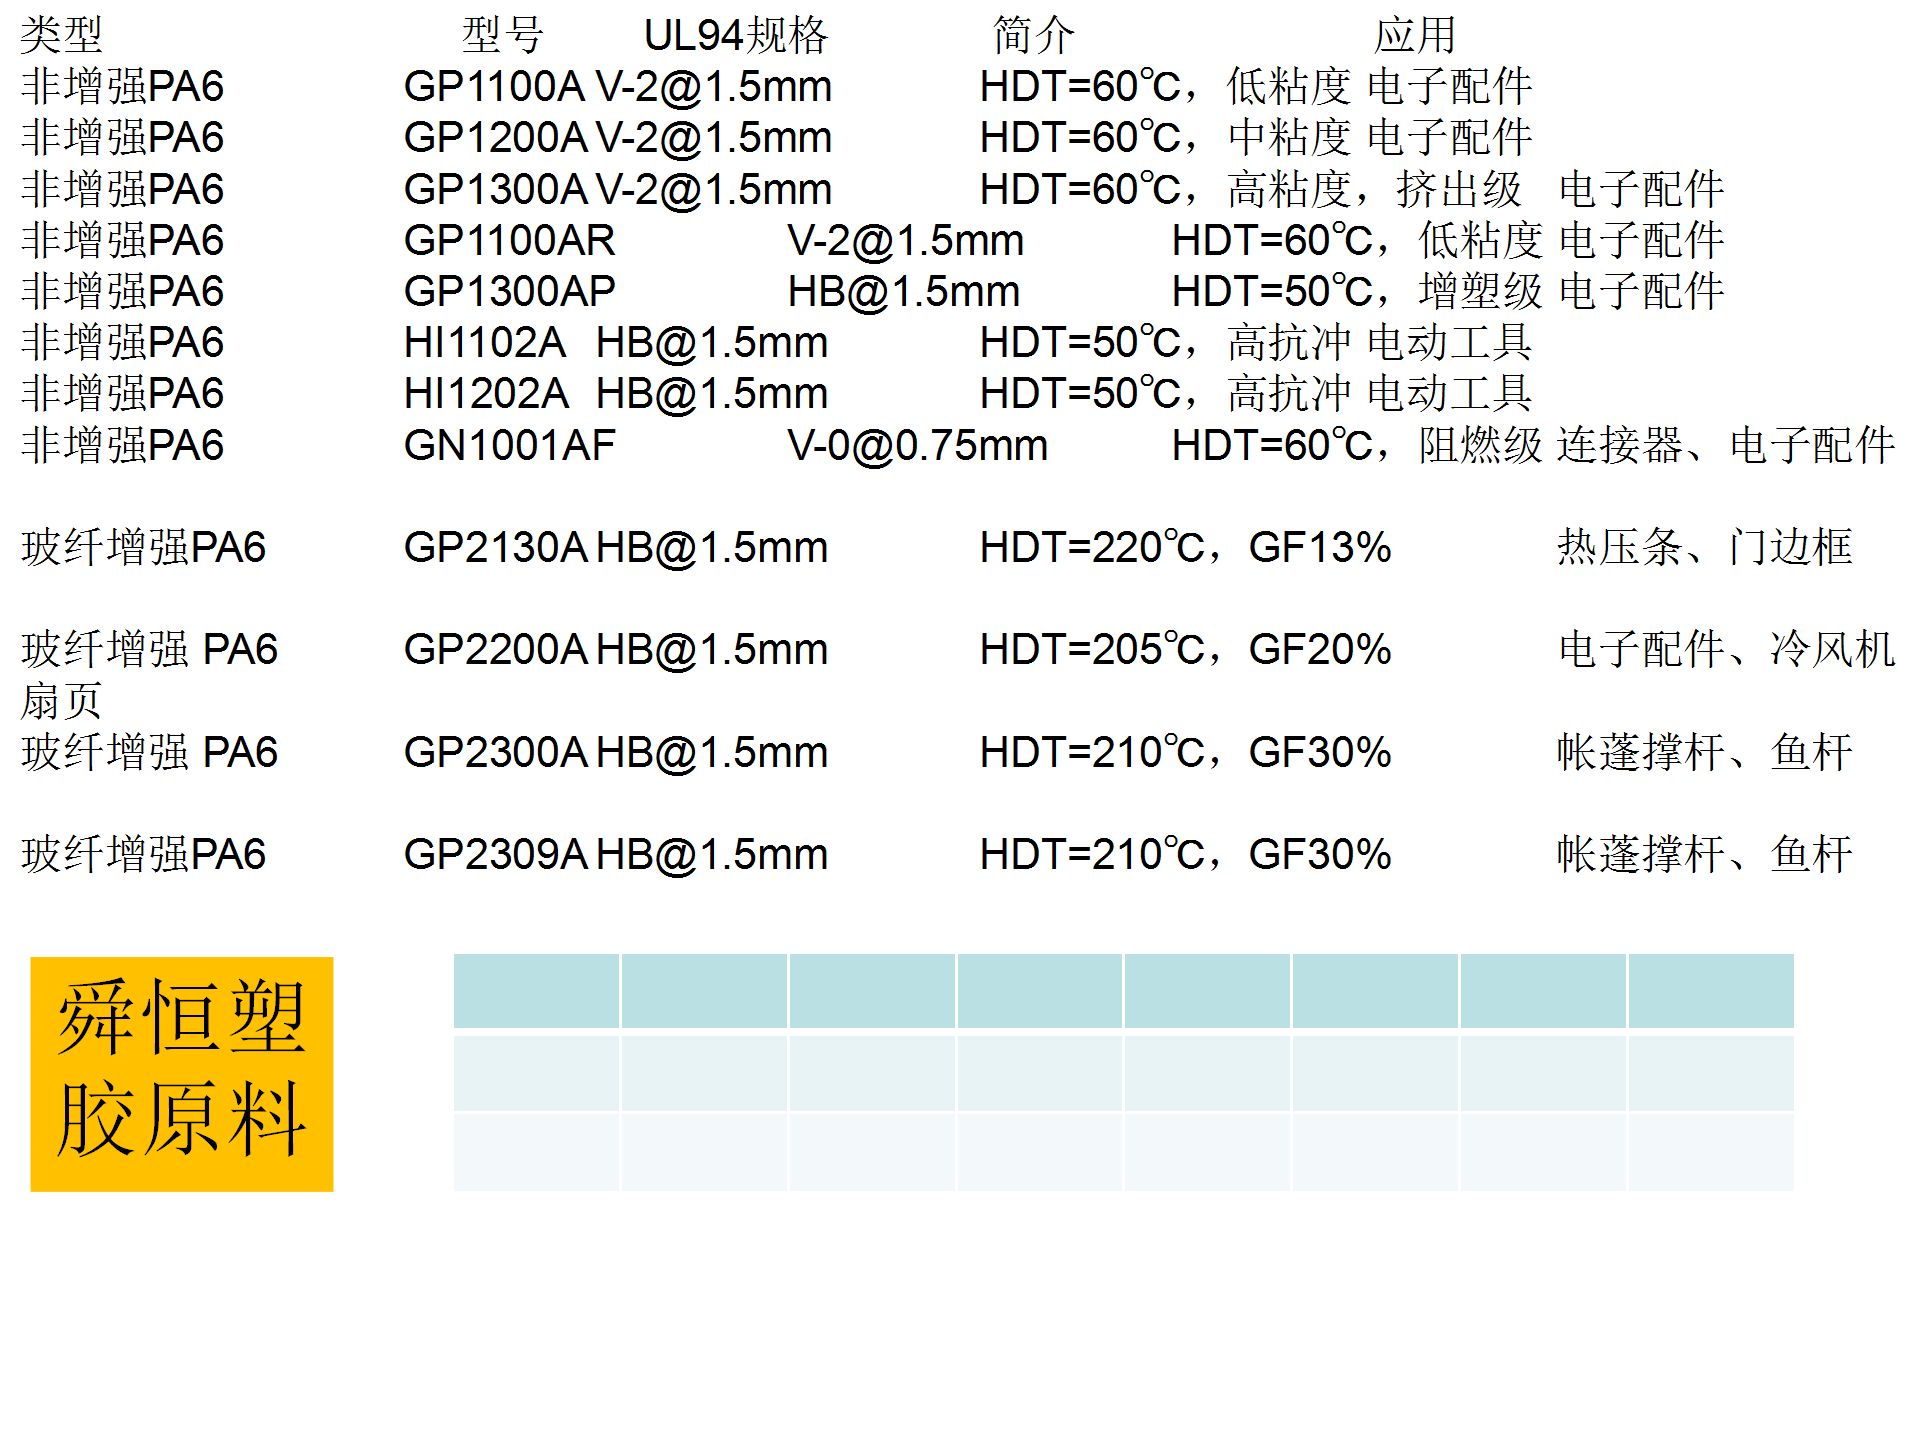Click the 连接器、电子配件 application text

[1725, 446]
